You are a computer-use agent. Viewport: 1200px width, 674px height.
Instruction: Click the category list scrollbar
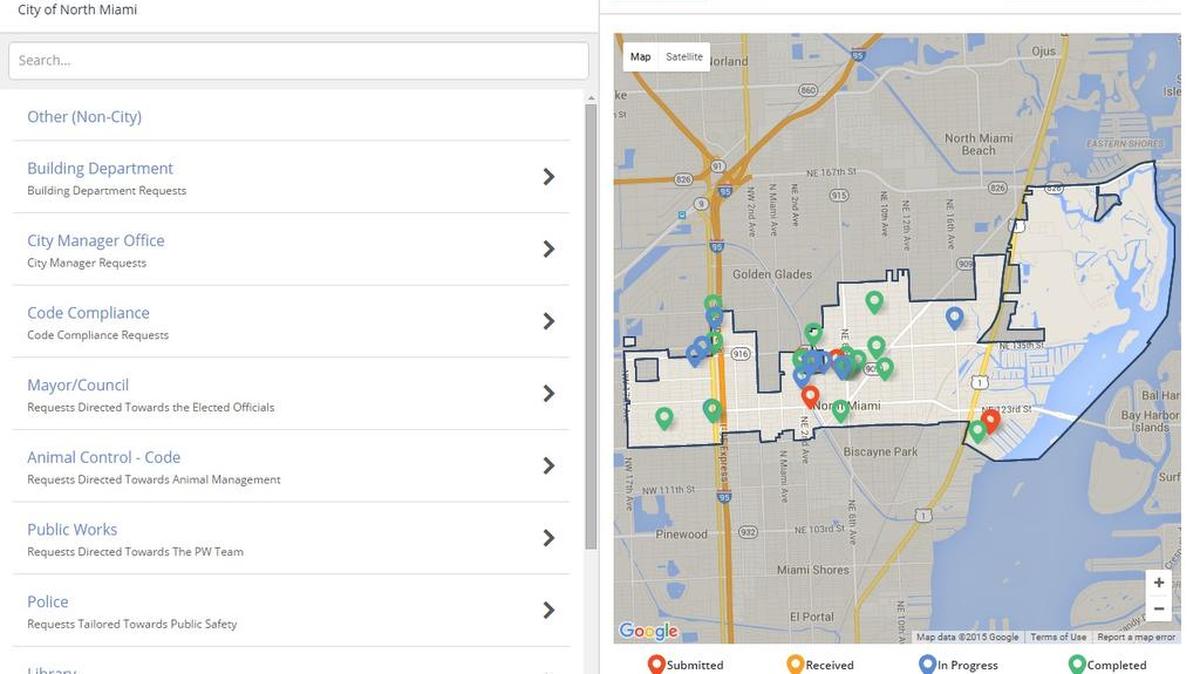(x=590, y=327)
